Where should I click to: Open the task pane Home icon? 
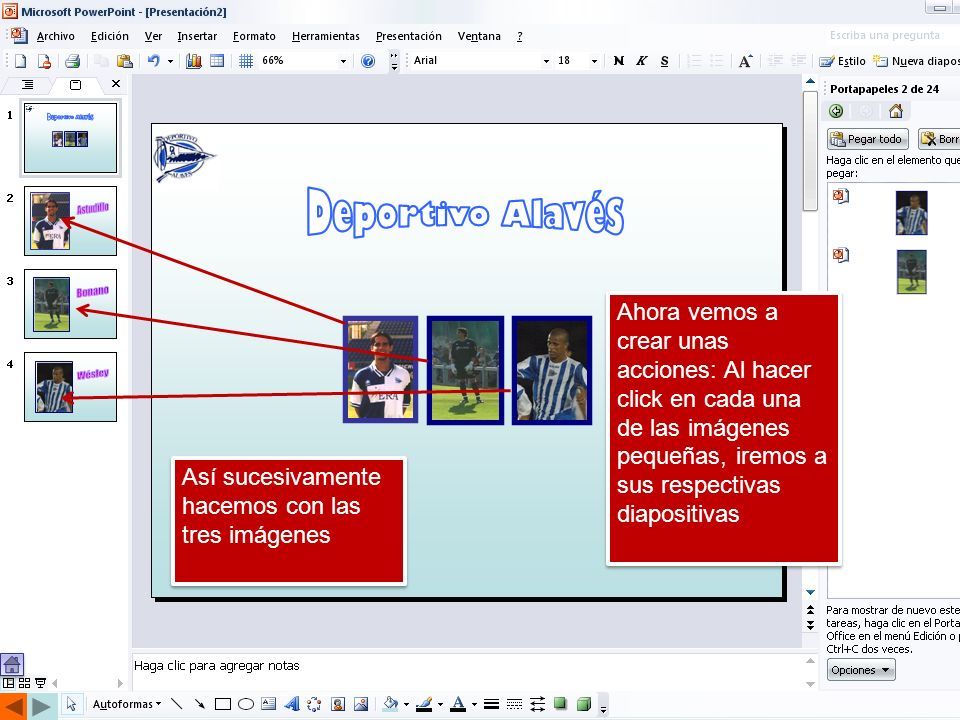tap(896, 111)
